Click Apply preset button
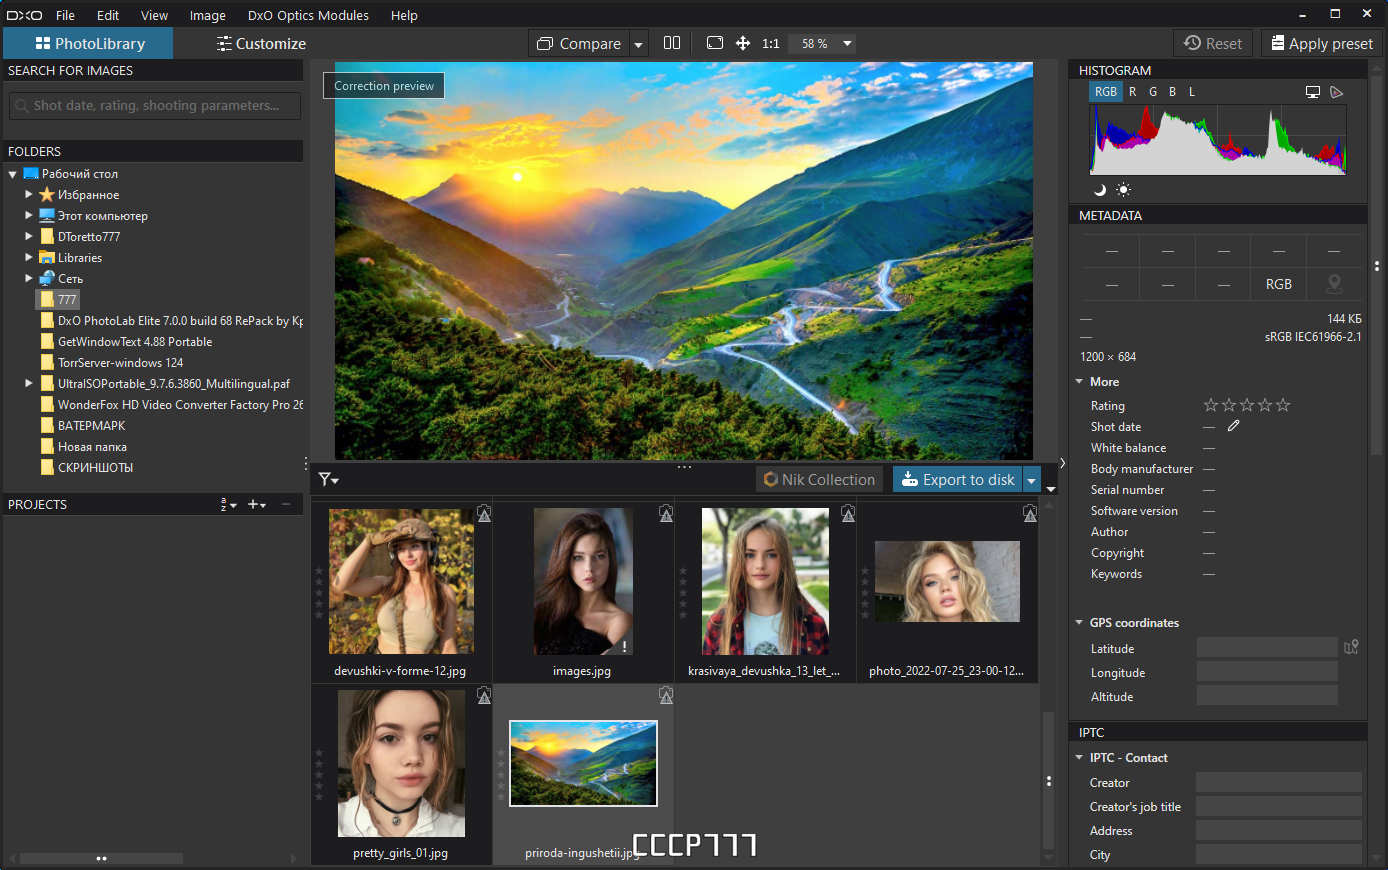Screen dimensions: 1388x870 (1322, 43)
